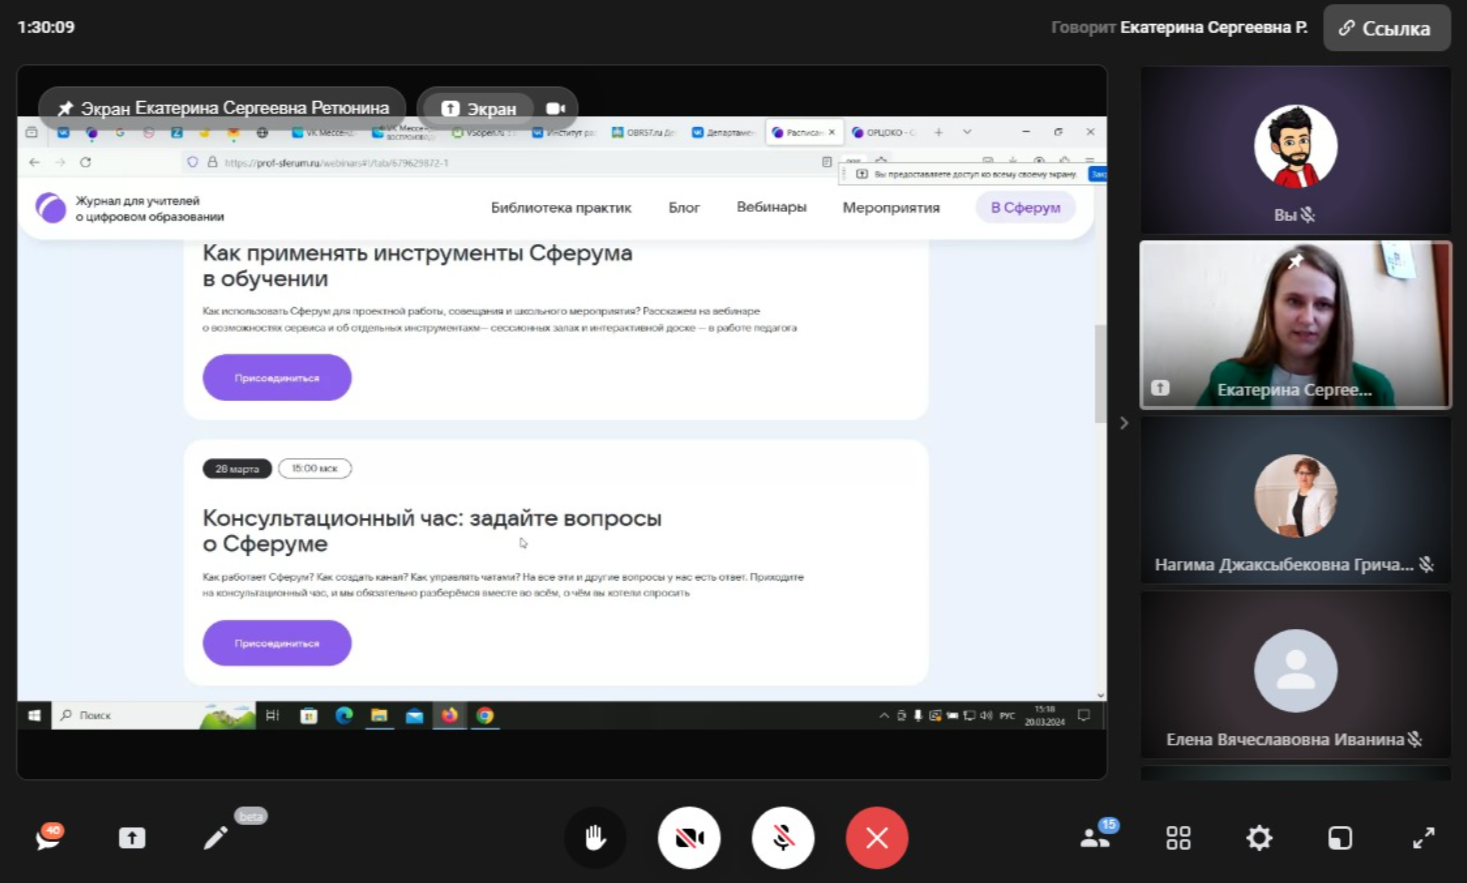Switch to grid layout view
Image resolution: width=1467 pixels, height=883 pixels.
[1178, 838]
